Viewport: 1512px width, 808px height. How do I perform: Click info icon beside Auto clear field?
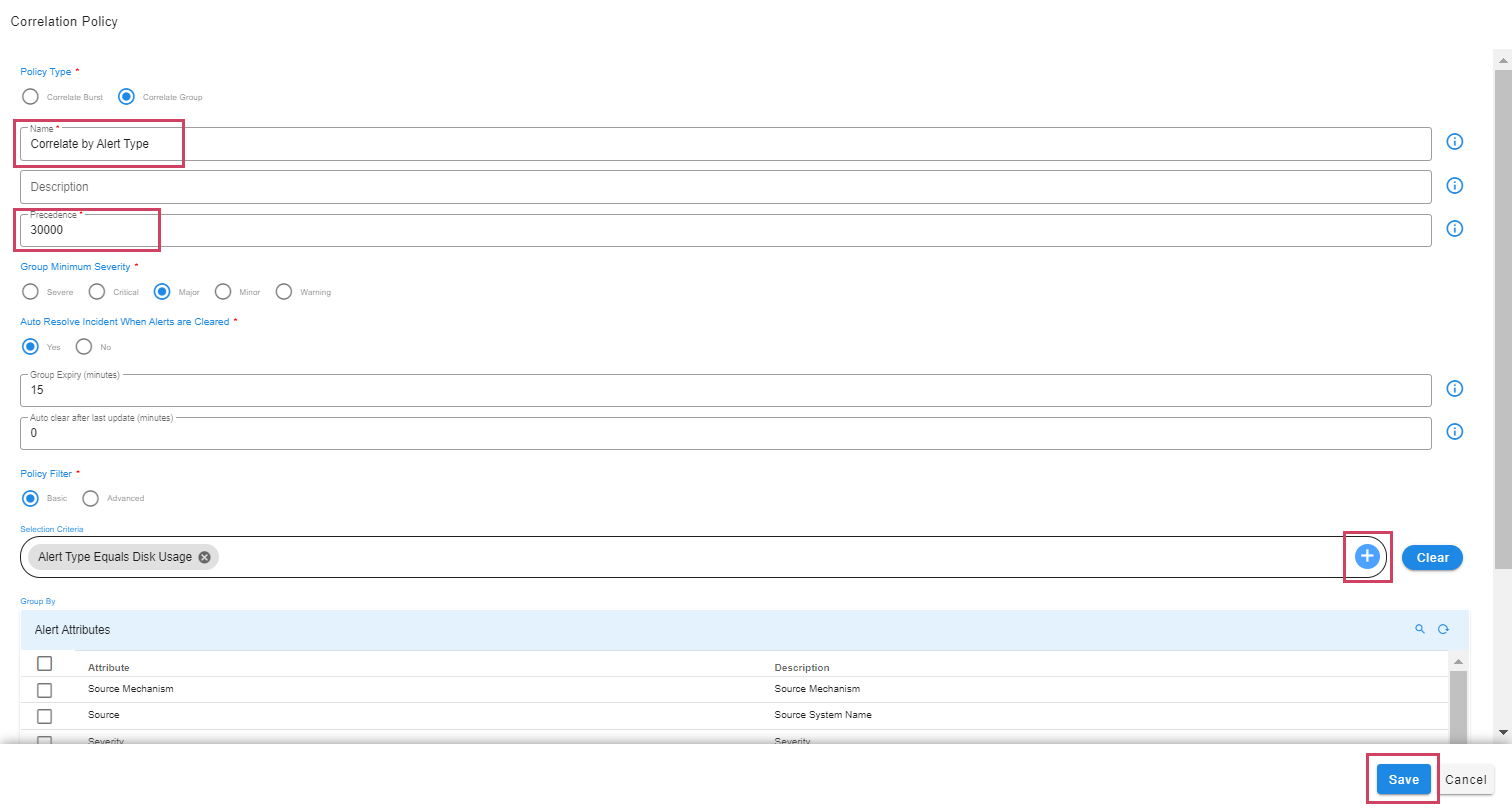tap(1455, 432)
